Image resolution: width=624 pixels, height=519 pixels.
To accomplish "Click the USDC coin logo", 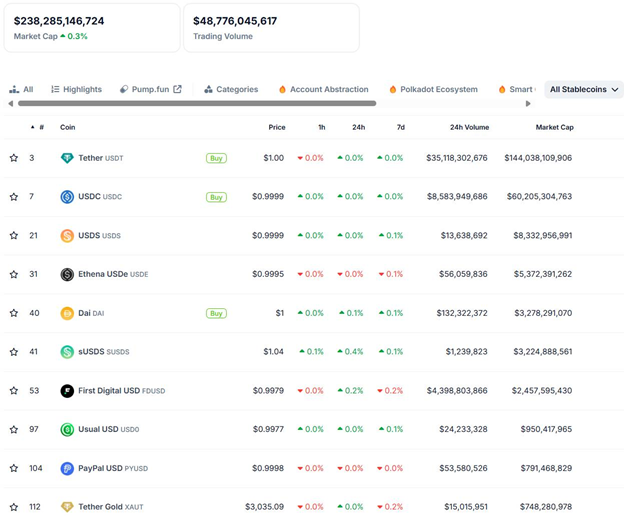I will pyautogui.click(x=67, y=197).
